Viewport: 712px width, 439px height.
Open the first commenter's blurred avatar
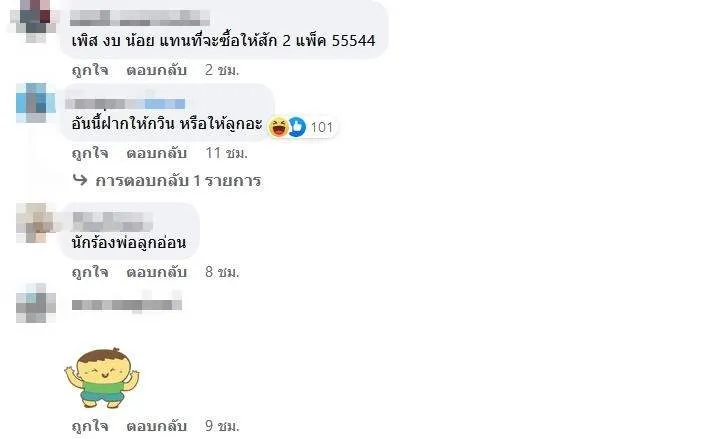point(35,20)
